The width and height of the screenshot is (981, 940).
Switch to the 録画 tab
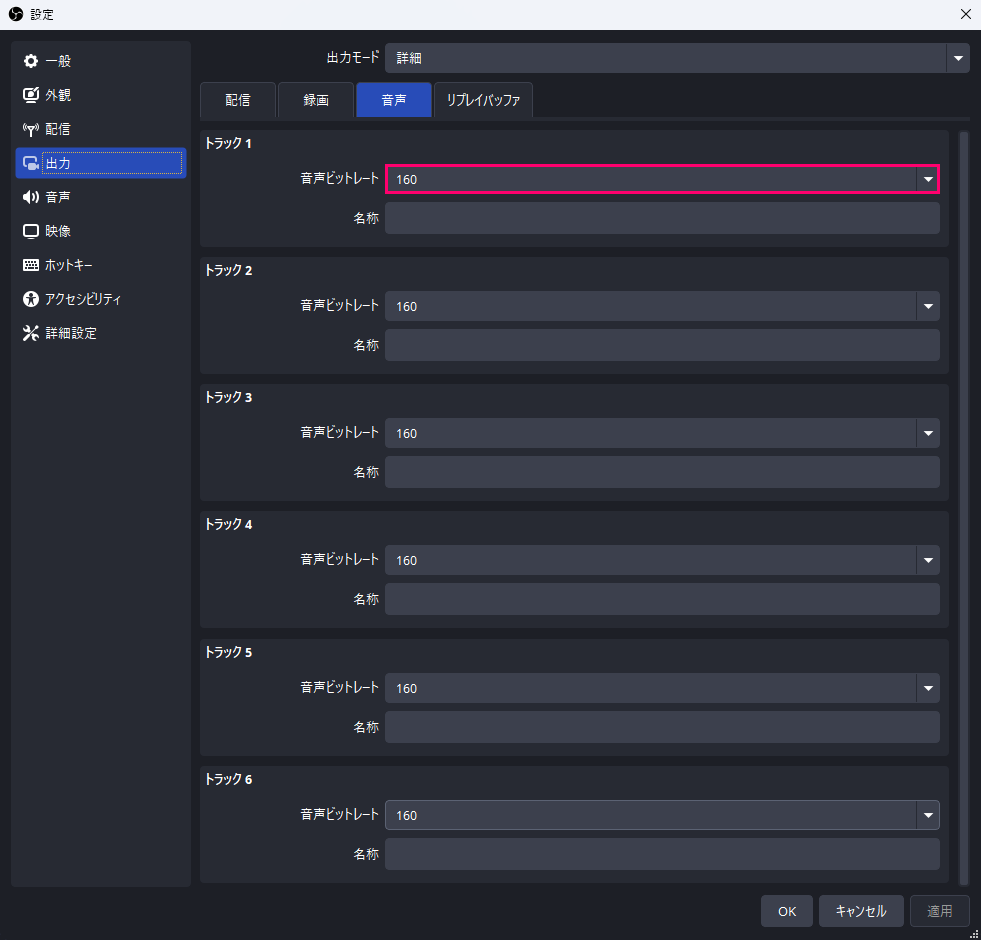click(316, 100)
